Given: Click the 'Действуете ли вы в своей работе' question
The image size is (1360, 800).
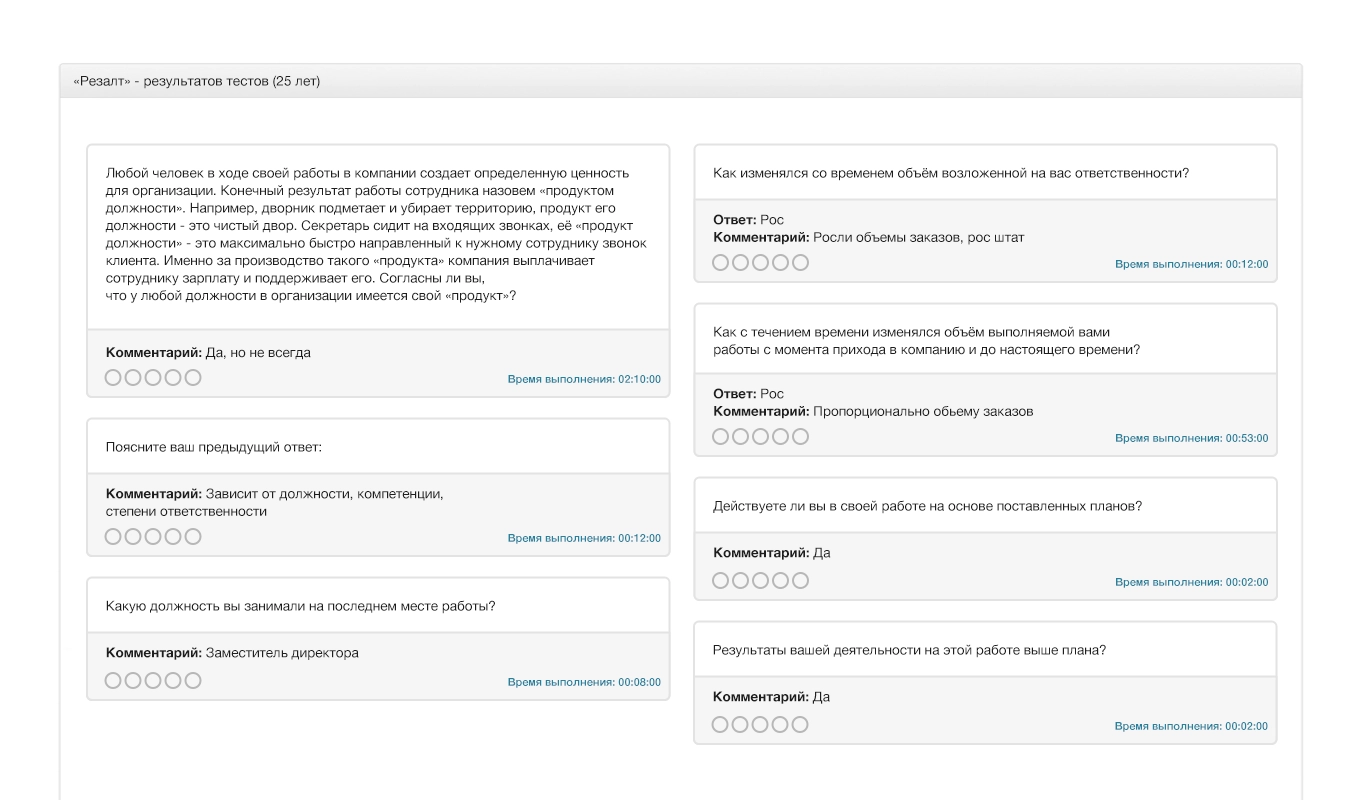Looking at the screenshot, I should (x=927, y=505).
